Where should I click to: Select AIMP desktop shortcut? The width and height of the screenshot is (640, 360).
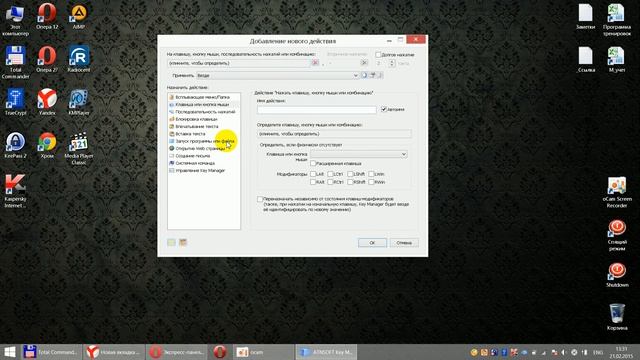(78, 17)
